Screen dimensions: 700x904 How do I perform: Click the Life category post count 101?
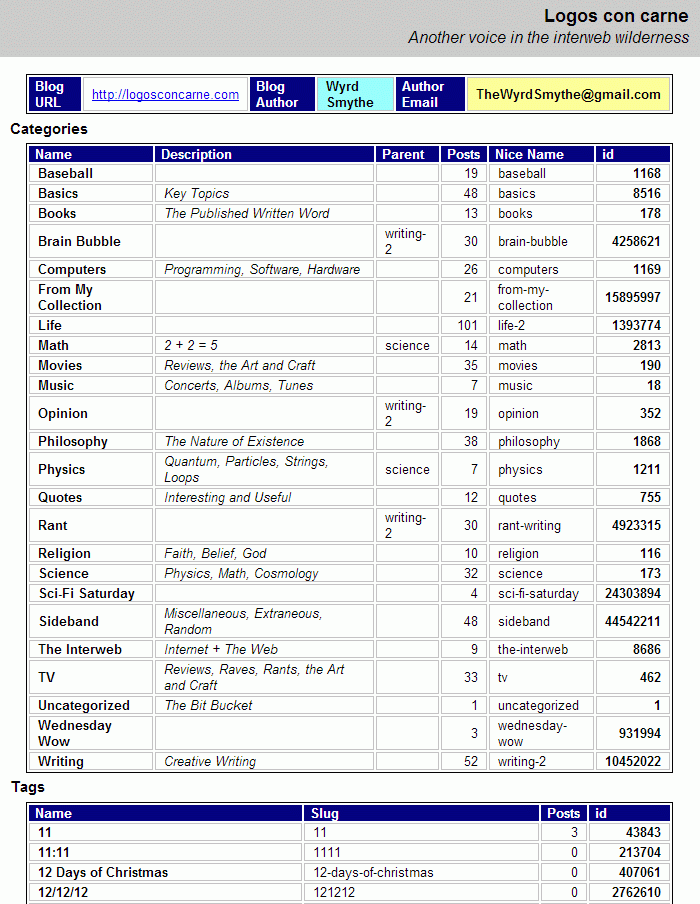[x=466, y=325]
